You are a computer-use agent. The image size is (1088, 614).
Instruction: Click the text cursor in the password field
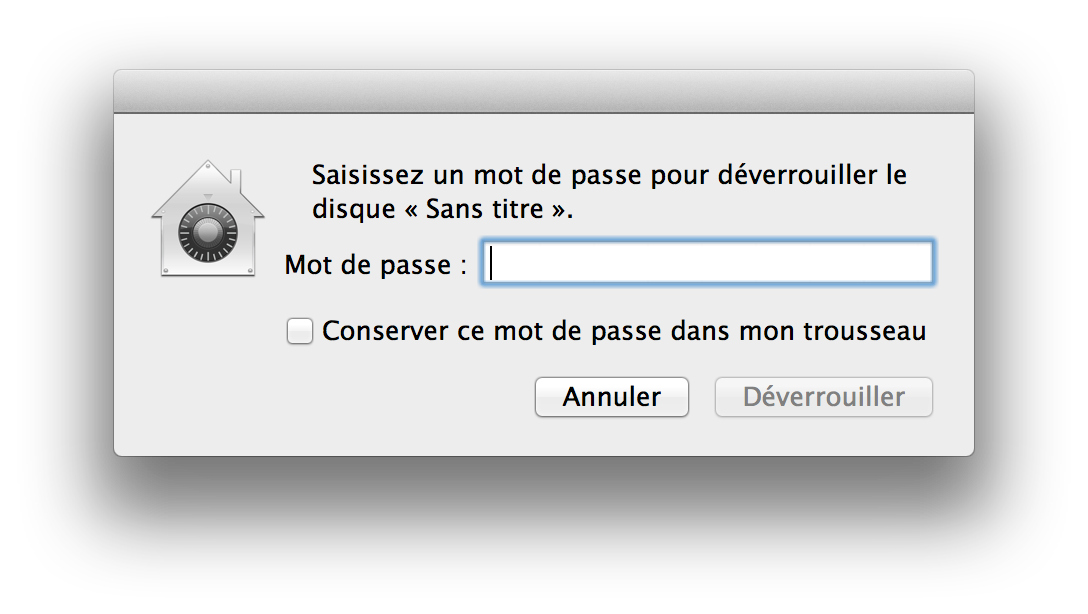(492, 264)
